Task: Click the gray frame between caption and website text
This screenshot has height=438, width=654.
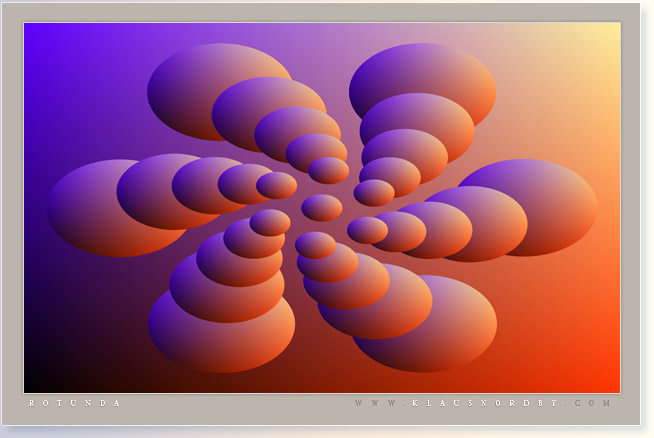Action: click(240, 403)
